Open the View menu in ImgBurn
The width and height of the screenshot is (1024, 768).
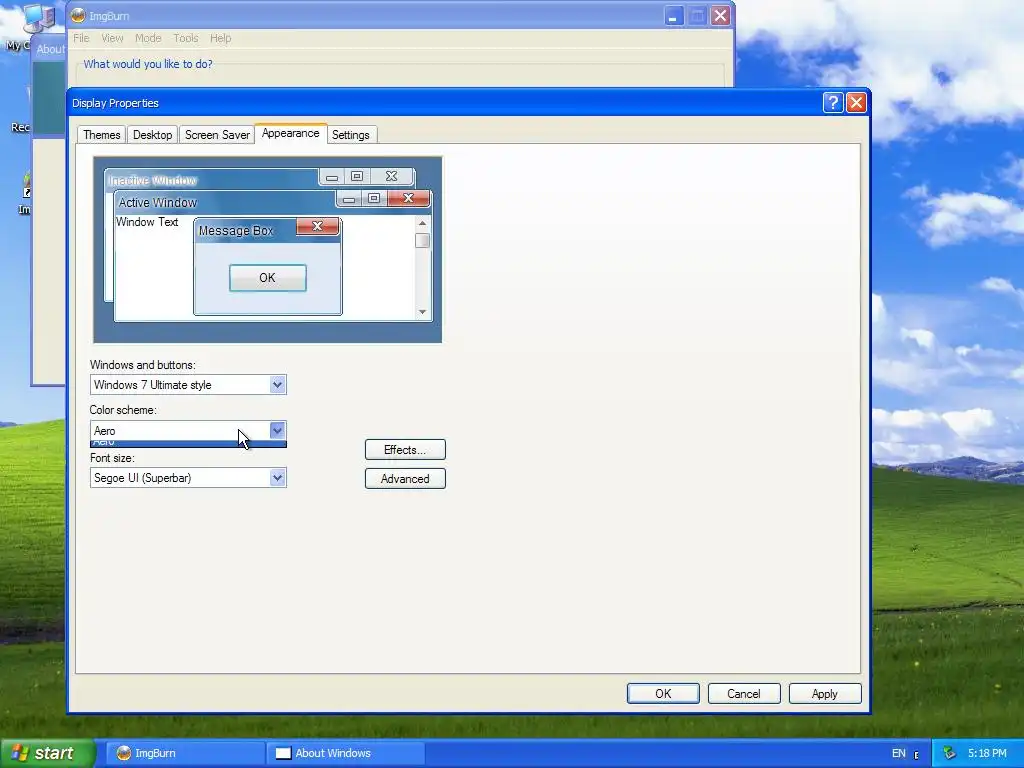[112, 38]
